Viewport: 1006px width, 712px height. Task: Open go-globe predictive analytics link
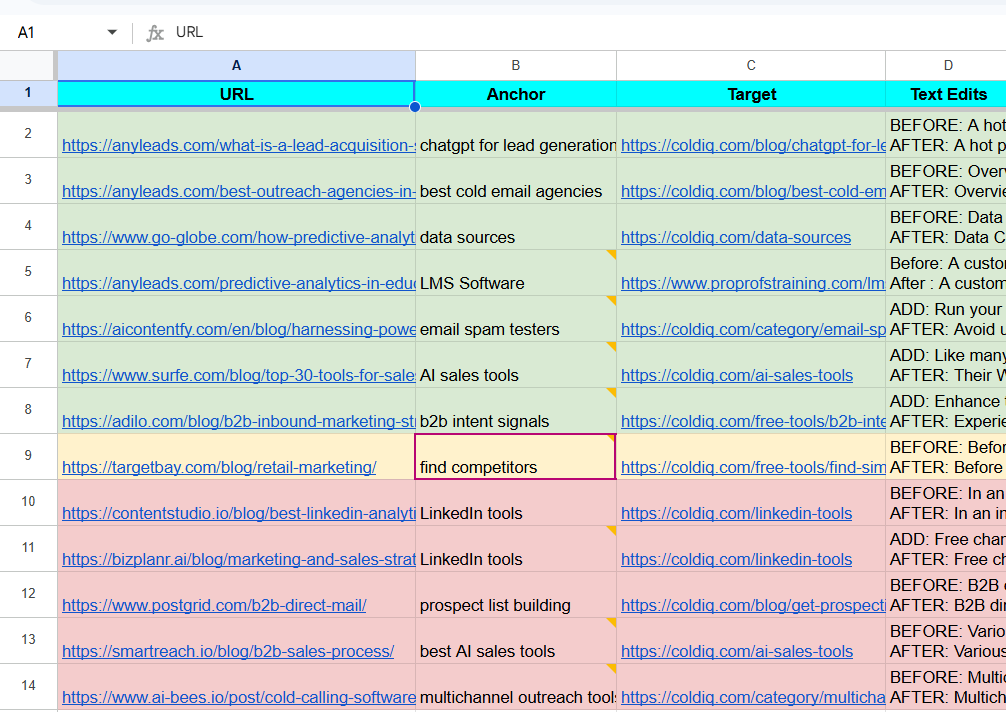(238, 238)
